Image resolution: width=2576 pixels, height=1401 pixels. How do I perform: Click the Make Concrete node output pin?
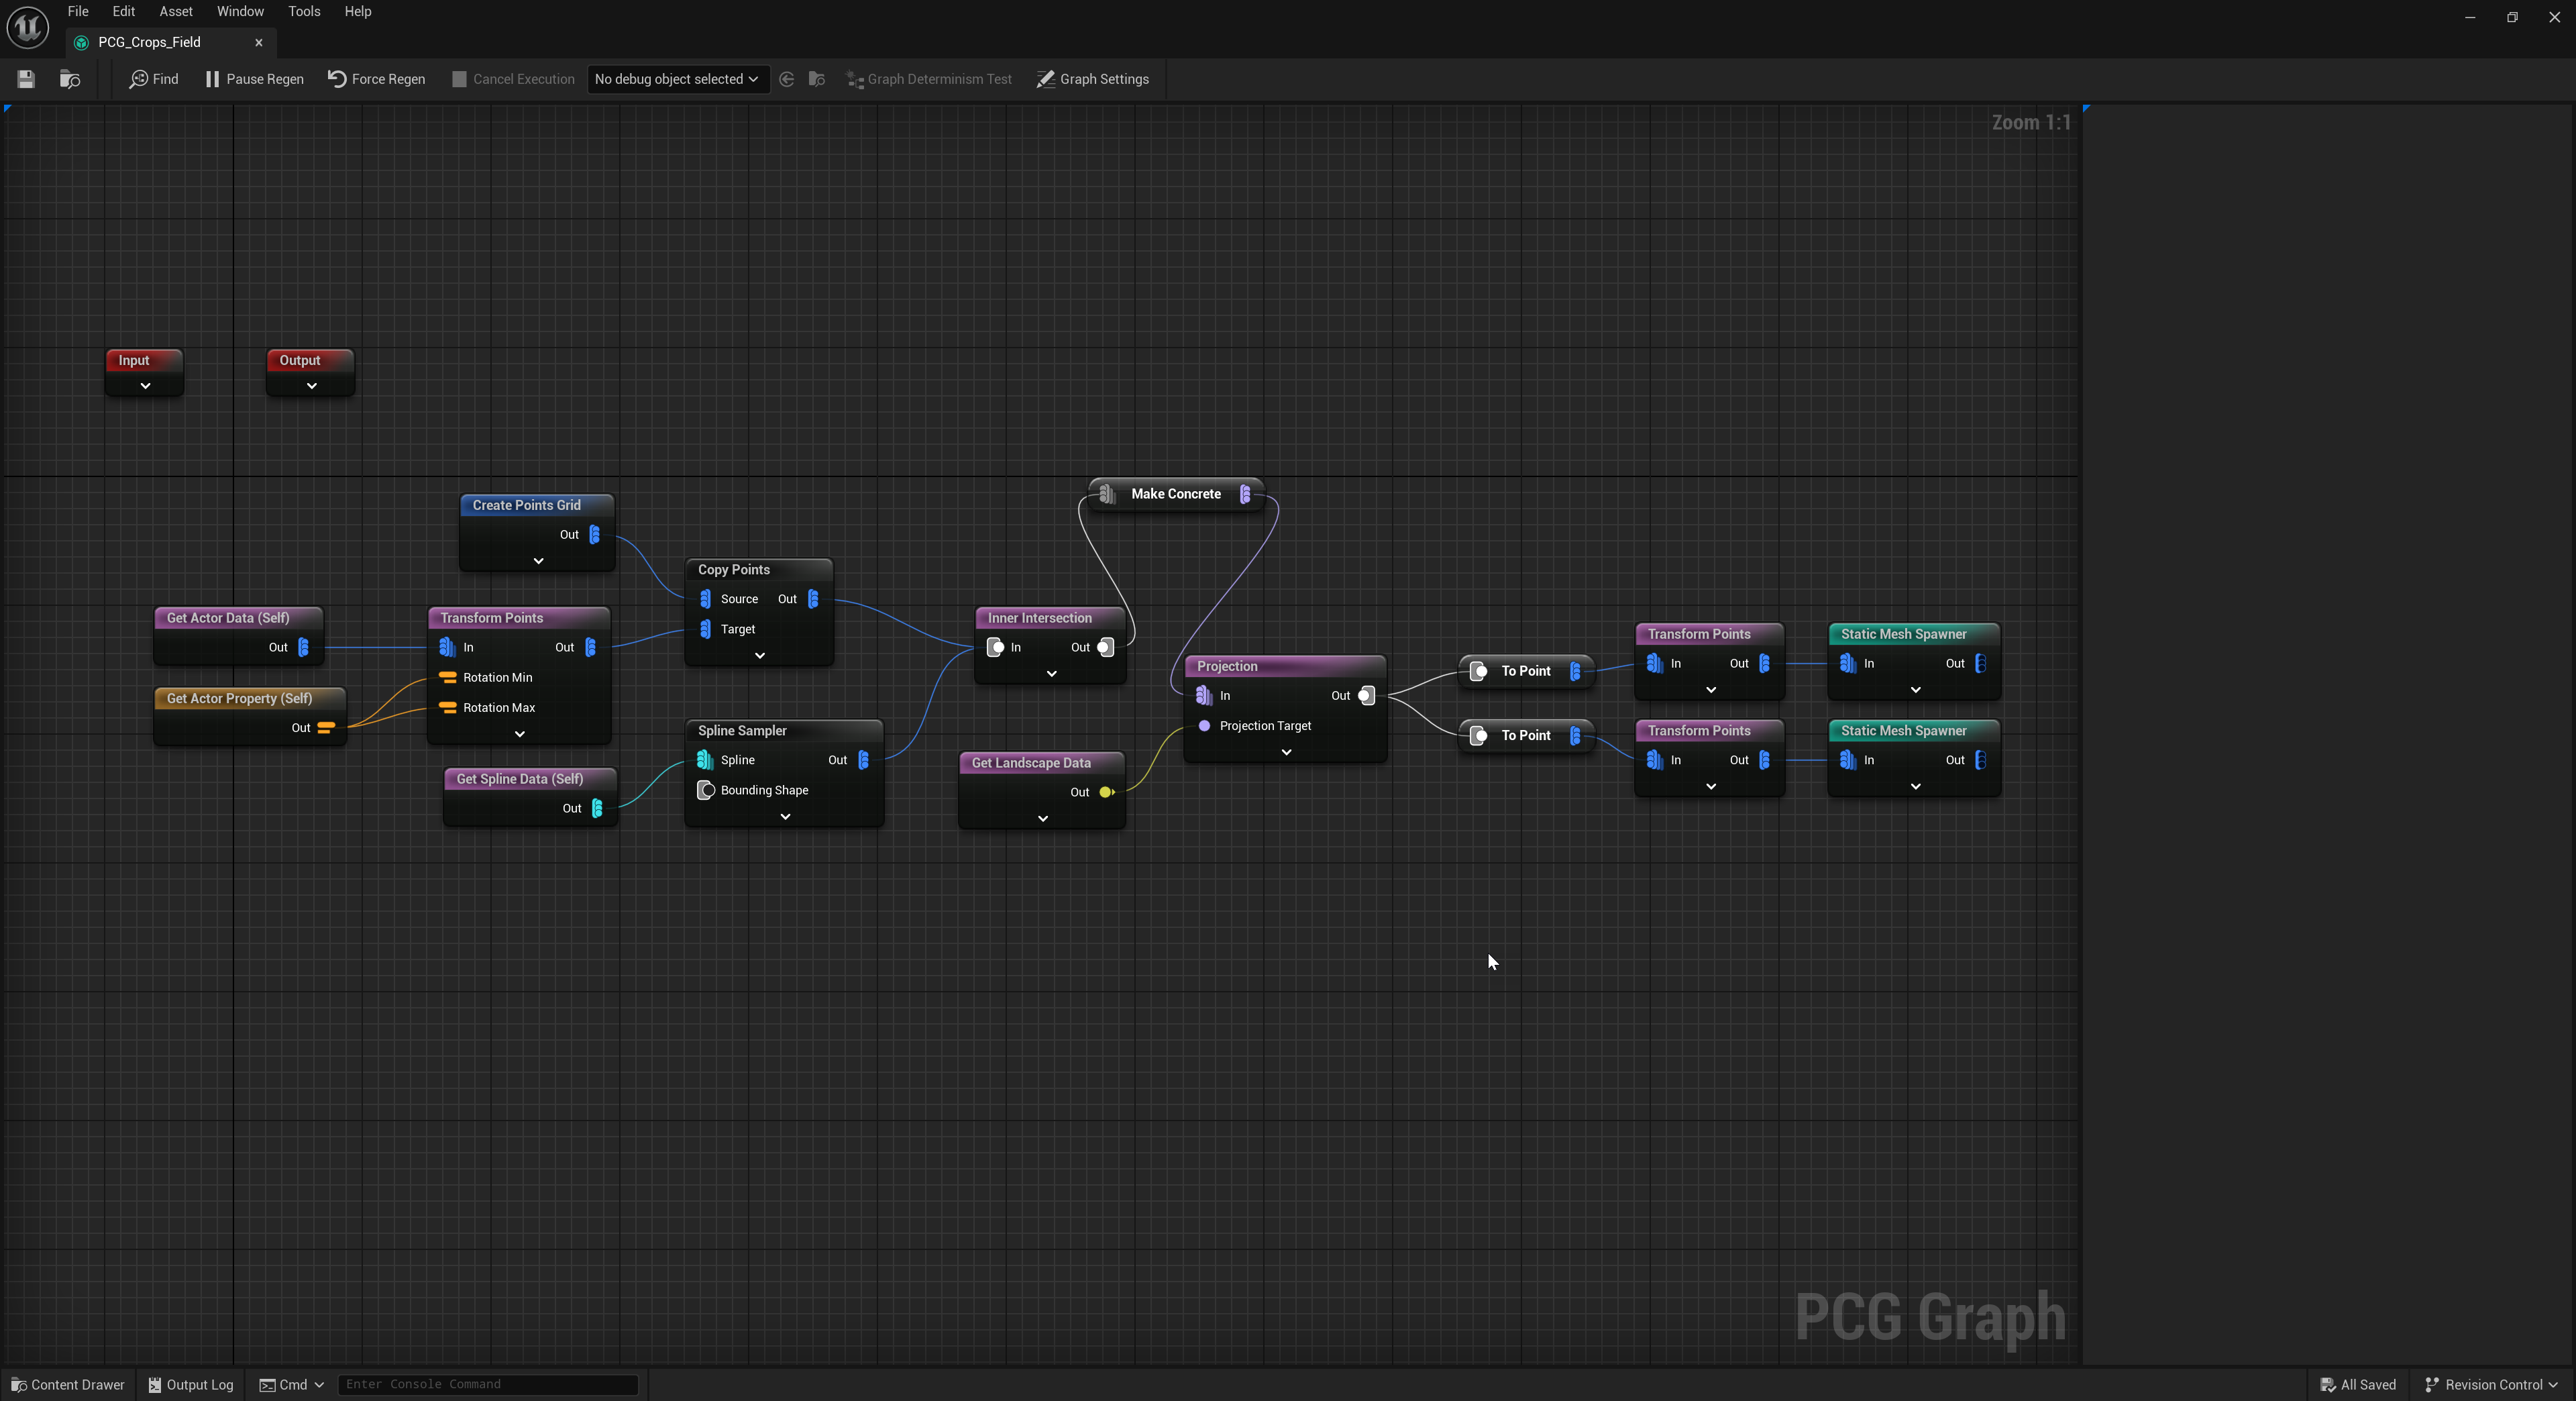(1245, 494)
